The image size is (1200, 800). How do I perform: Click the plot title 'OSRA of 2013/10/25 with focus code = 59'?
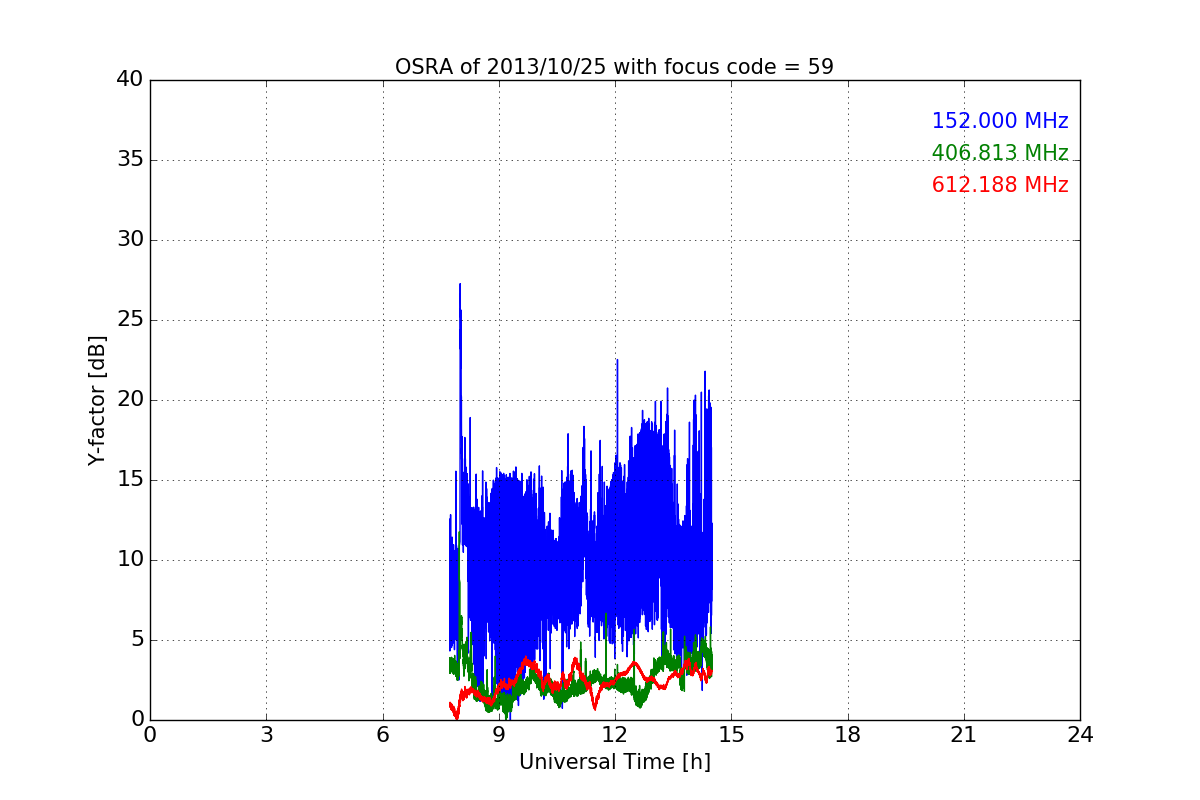click(614, 67)
